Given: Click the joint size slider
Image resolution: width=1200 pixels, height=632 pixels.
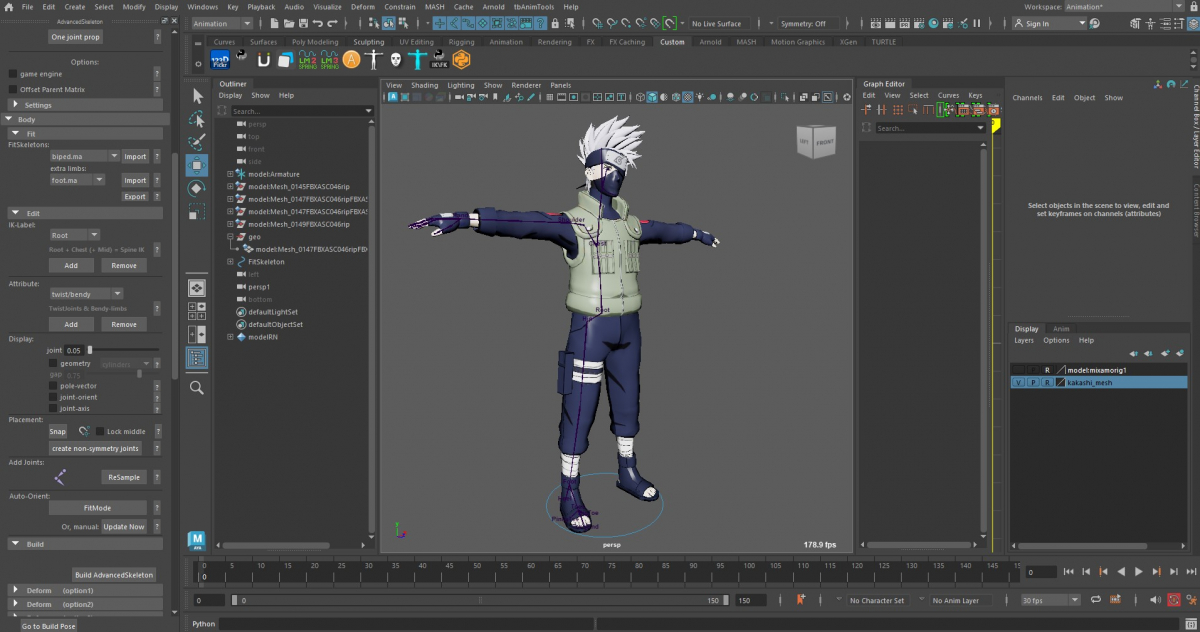Looking at the screenshot, I should coord(90,350).
